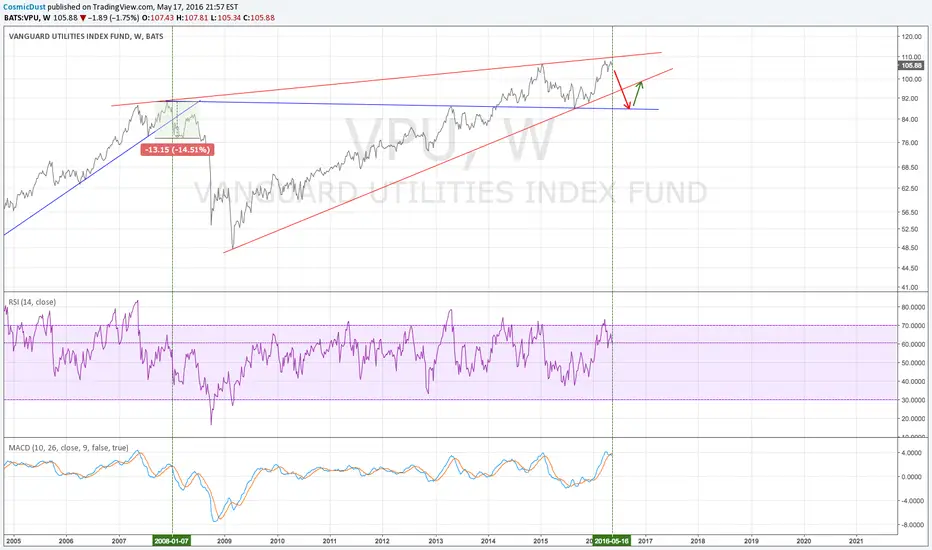Click the RSI (14, close) indicator label
This screenshot has height=550, width=932.
point(32,302)
